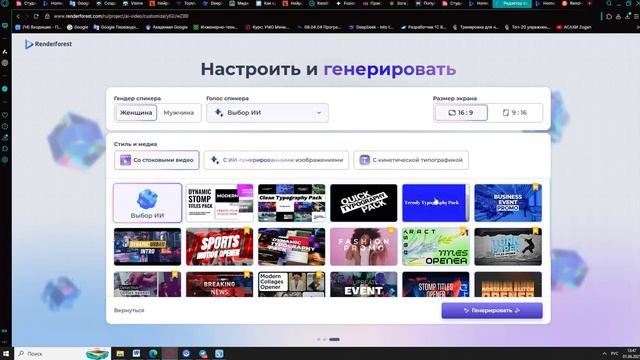Go back with browser back arrow
Viewport: 640px width, 360px height.
pyautogui.click(x=18, y=16)
